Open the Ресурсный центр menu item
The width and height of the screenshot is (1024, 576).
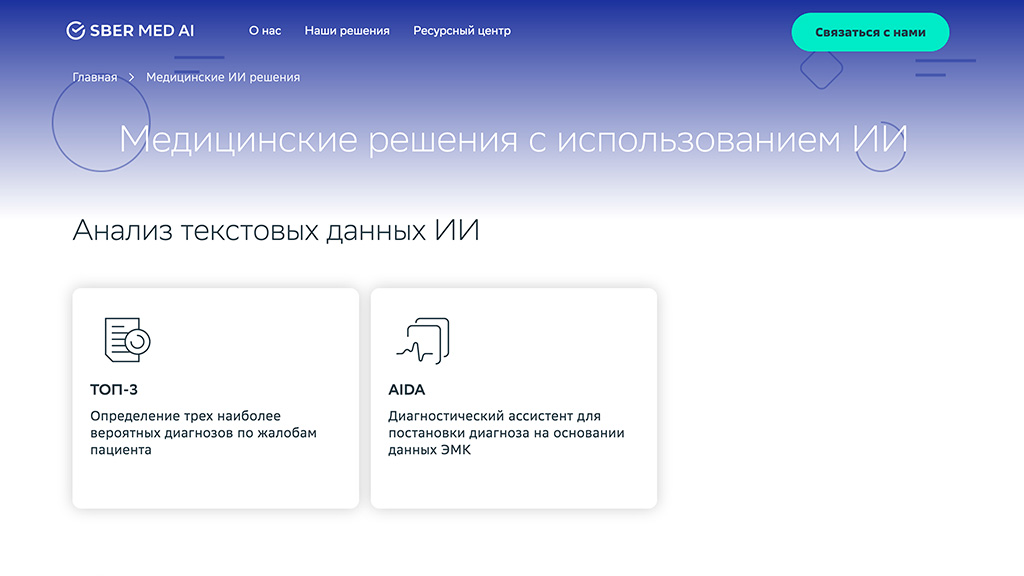[x=462, y=31]
